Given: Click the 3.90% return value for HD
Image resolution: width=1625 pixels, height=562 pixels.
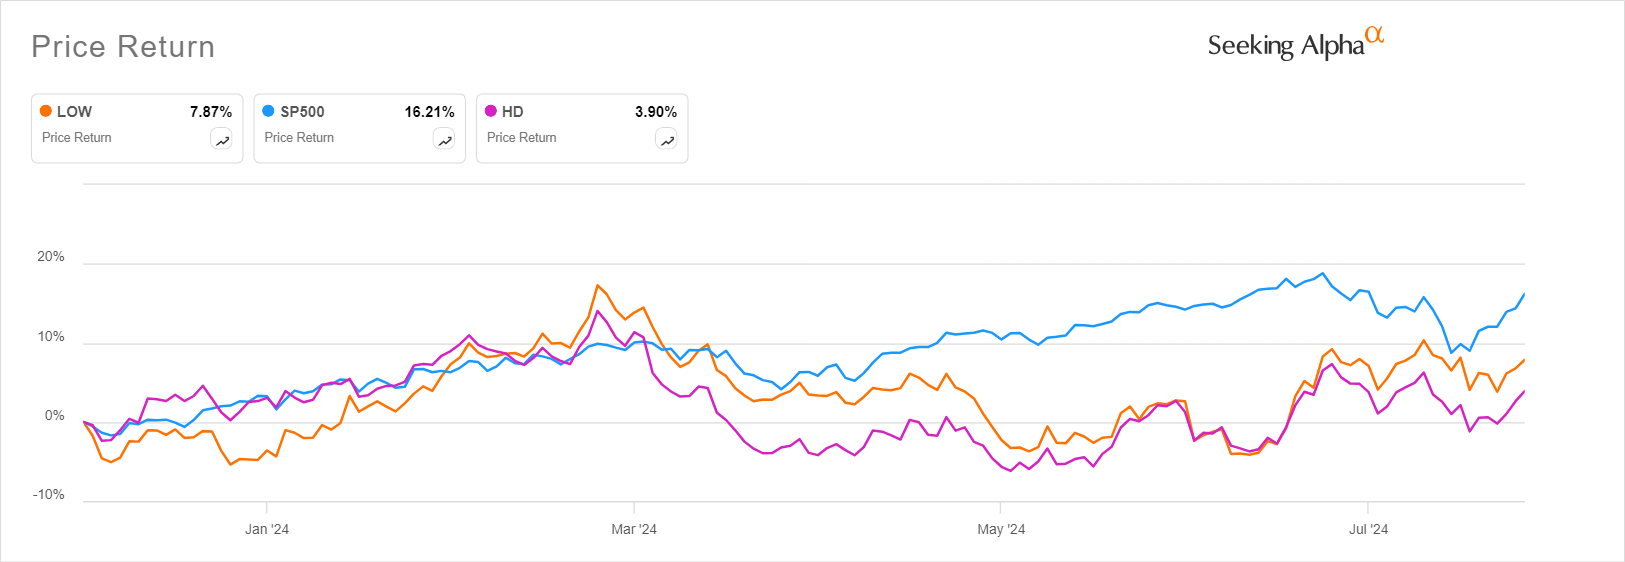Looking at the screenshot, I should point(656,112).
